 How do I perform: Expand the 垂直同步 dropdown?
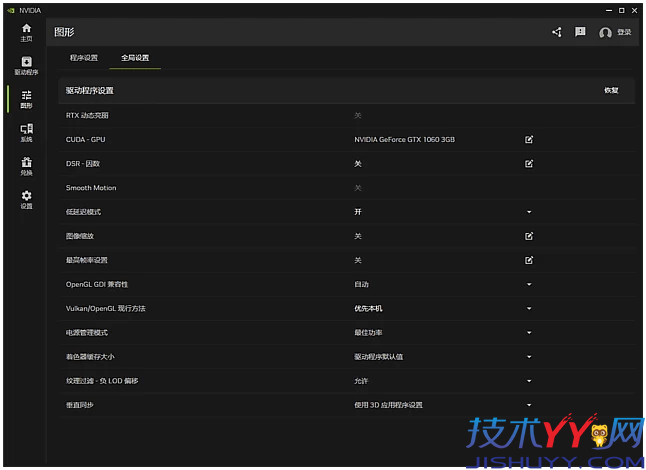(529, 405)
